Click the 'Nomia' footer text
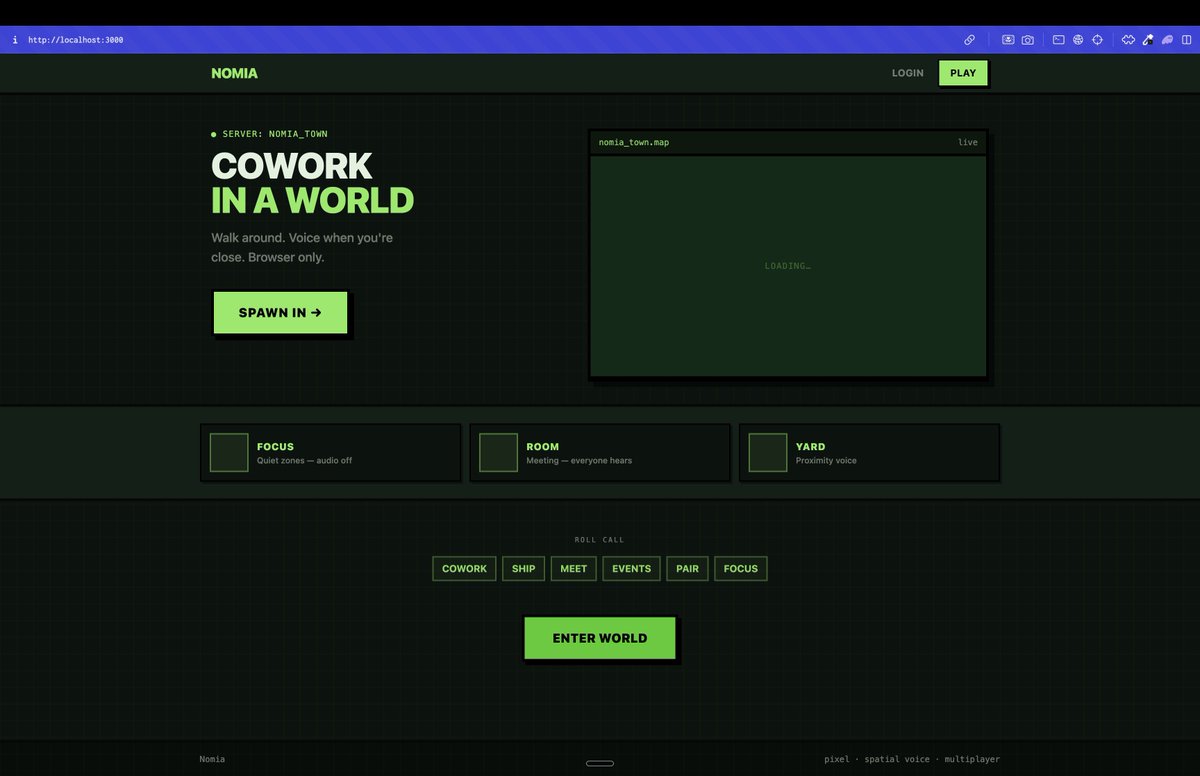This screenshot has width=1200, height=776. pos(212,759)
